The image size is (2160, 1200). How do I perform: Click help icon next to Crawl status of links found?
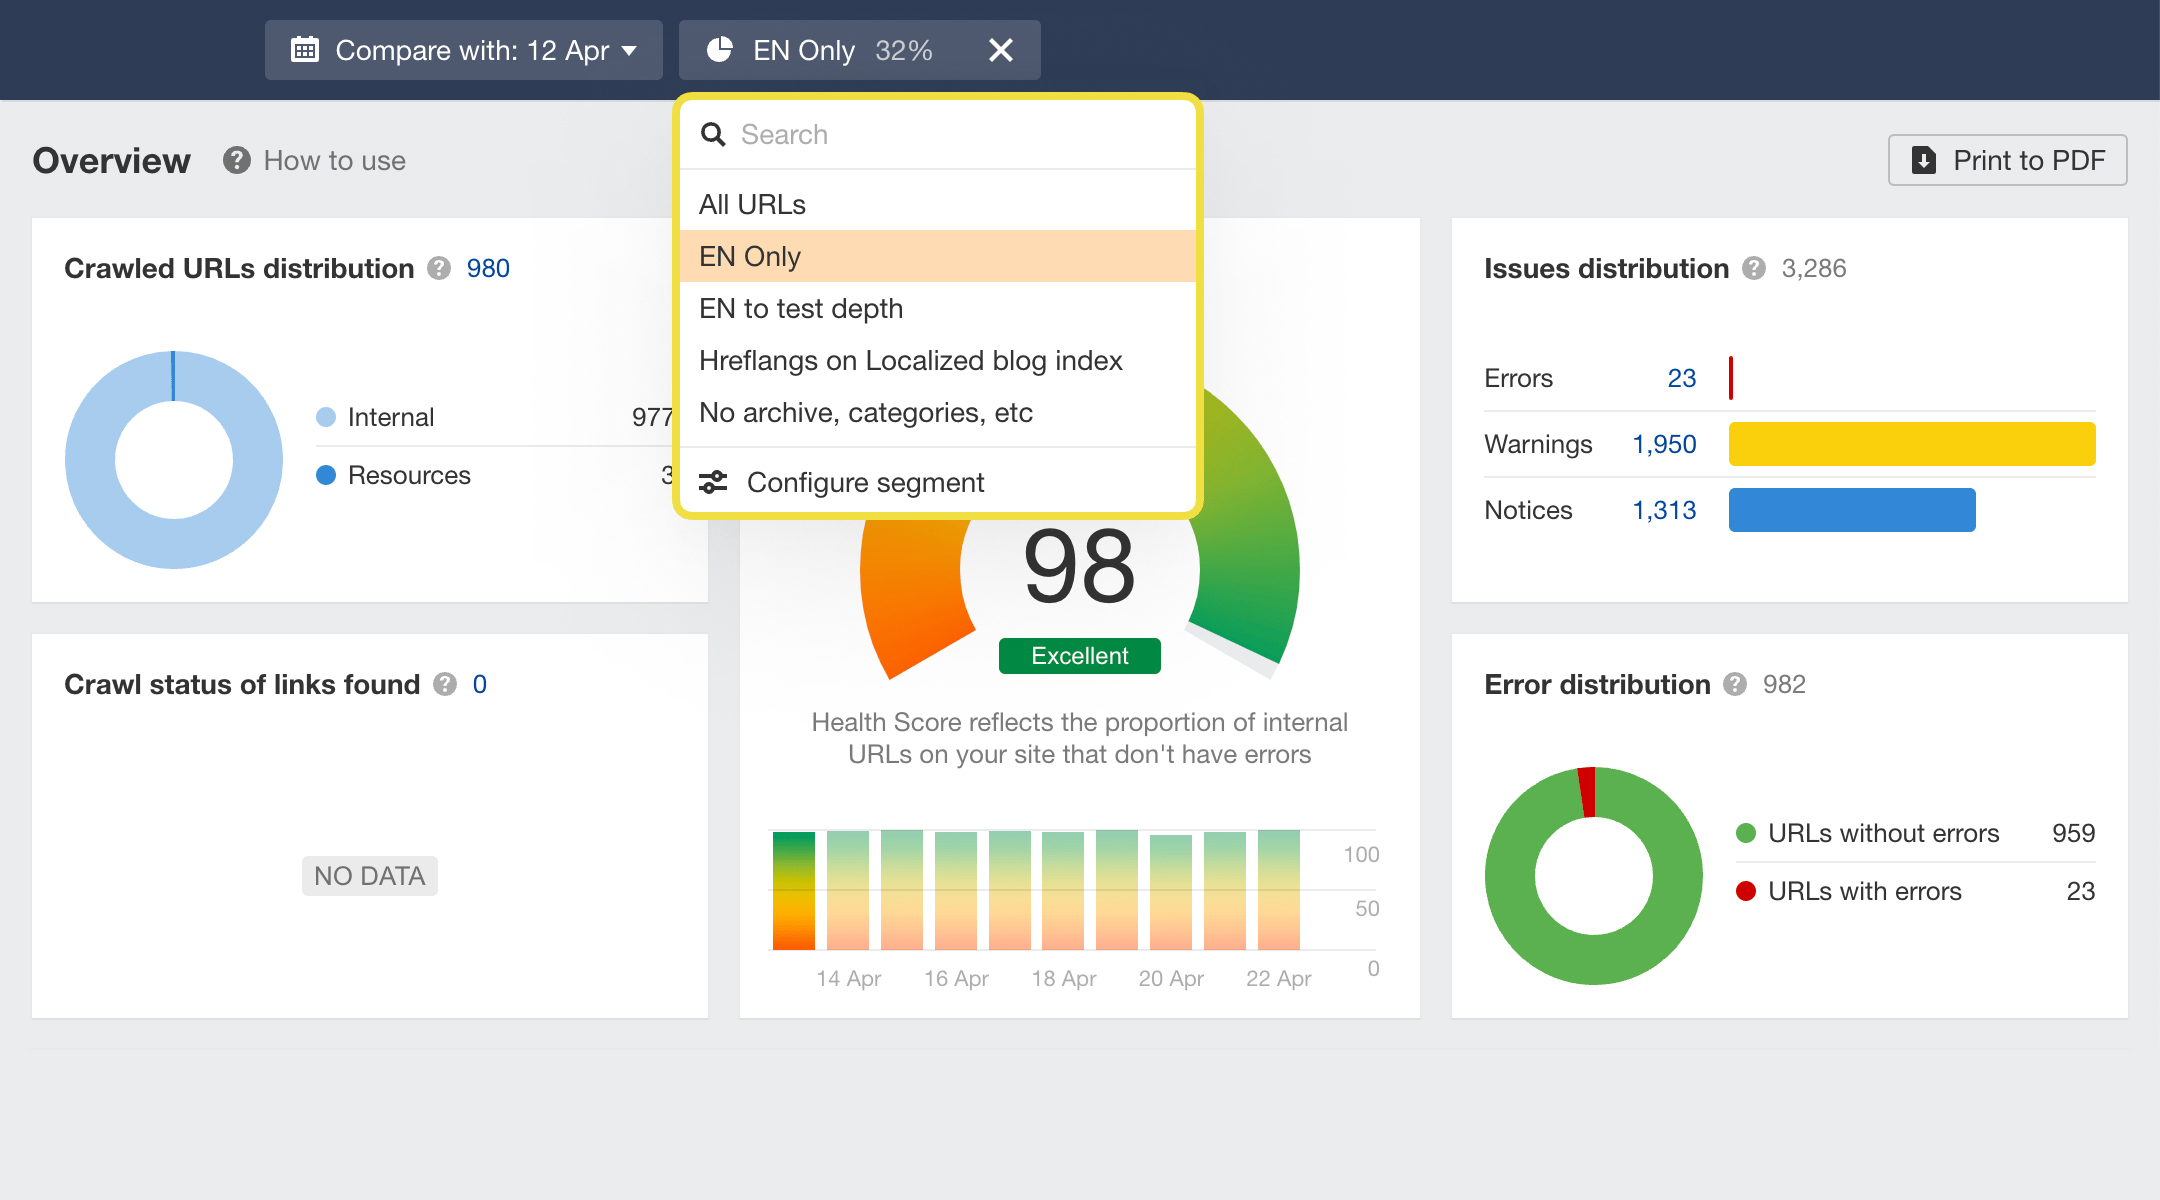coord(445,684)
